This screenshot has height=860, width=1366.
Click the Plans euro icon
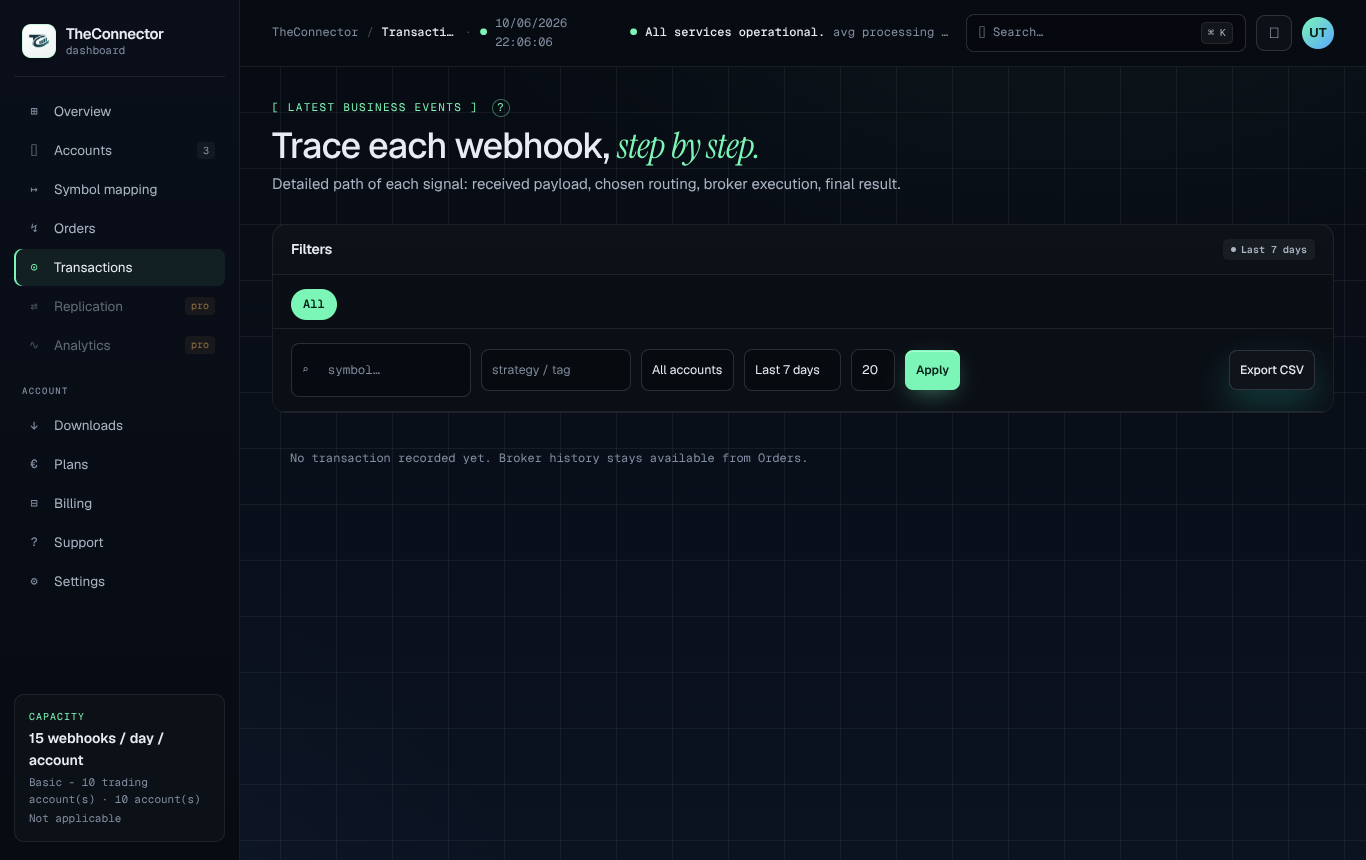point(34,464)
